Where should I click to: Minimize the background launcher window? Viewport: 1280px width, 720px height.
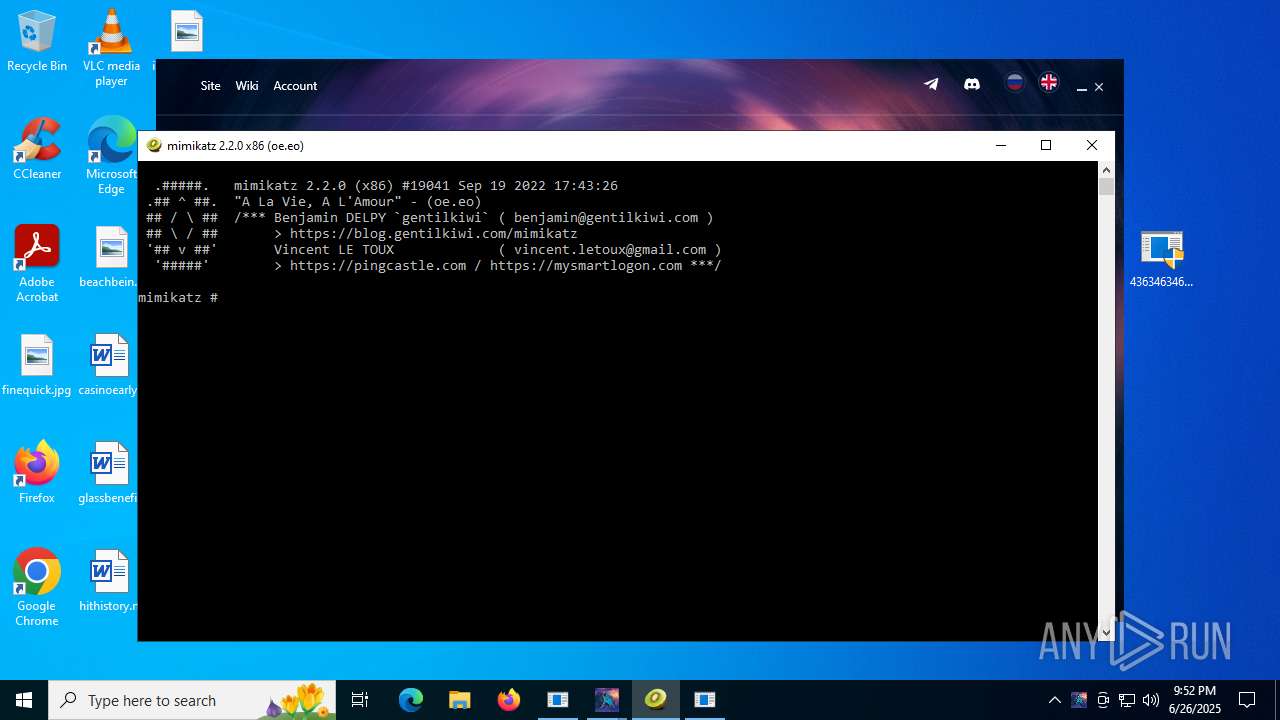(x=1081, y=88)
